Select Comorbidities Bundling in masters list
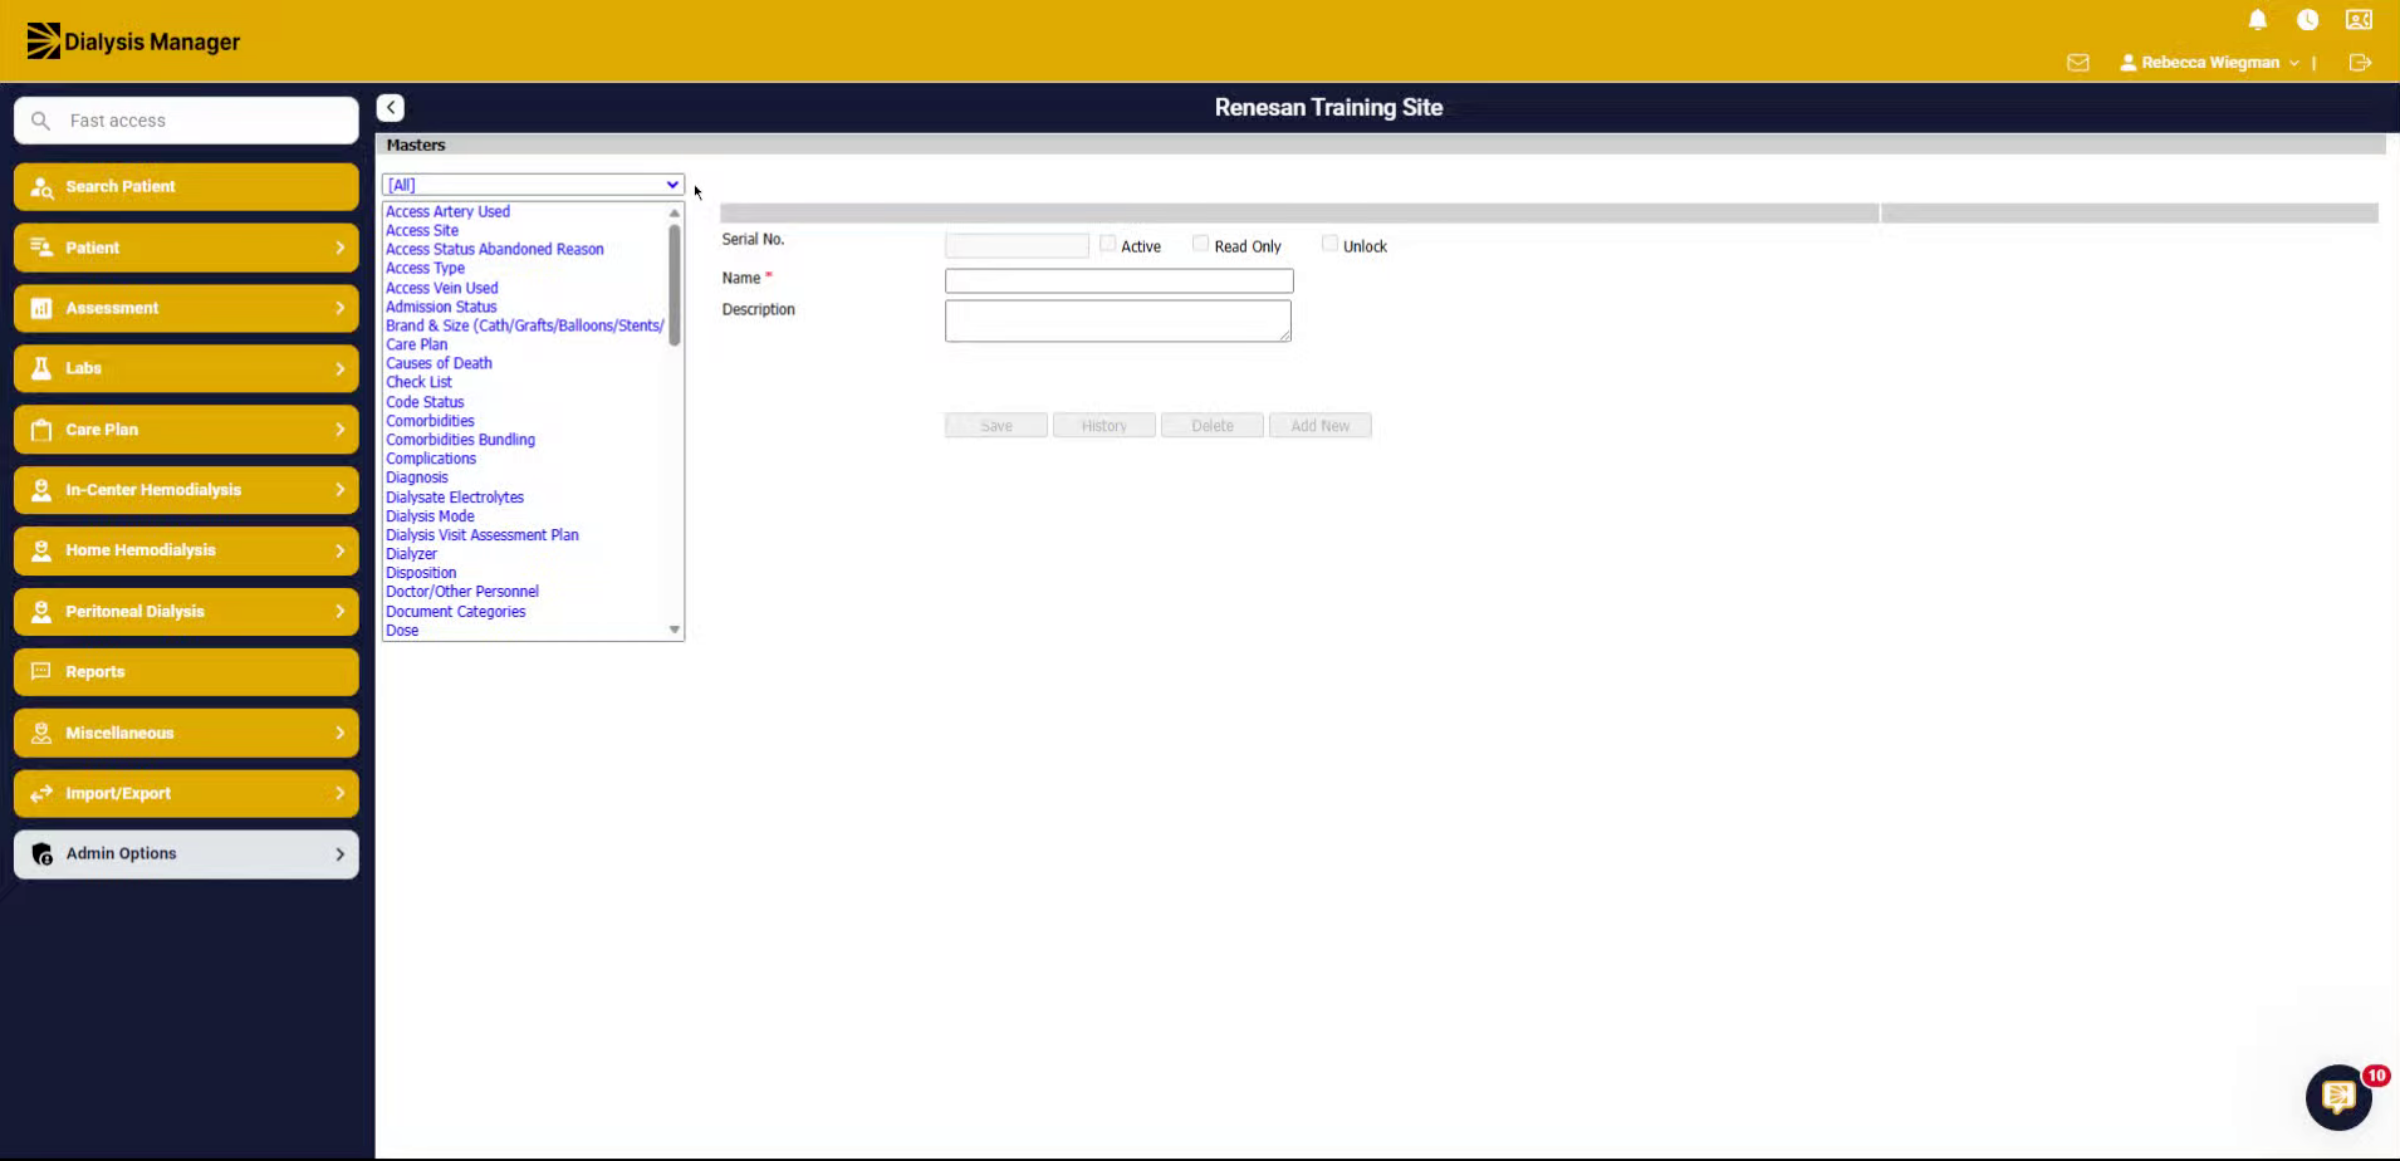2400x1161 pixels. [x=460, y=440]
